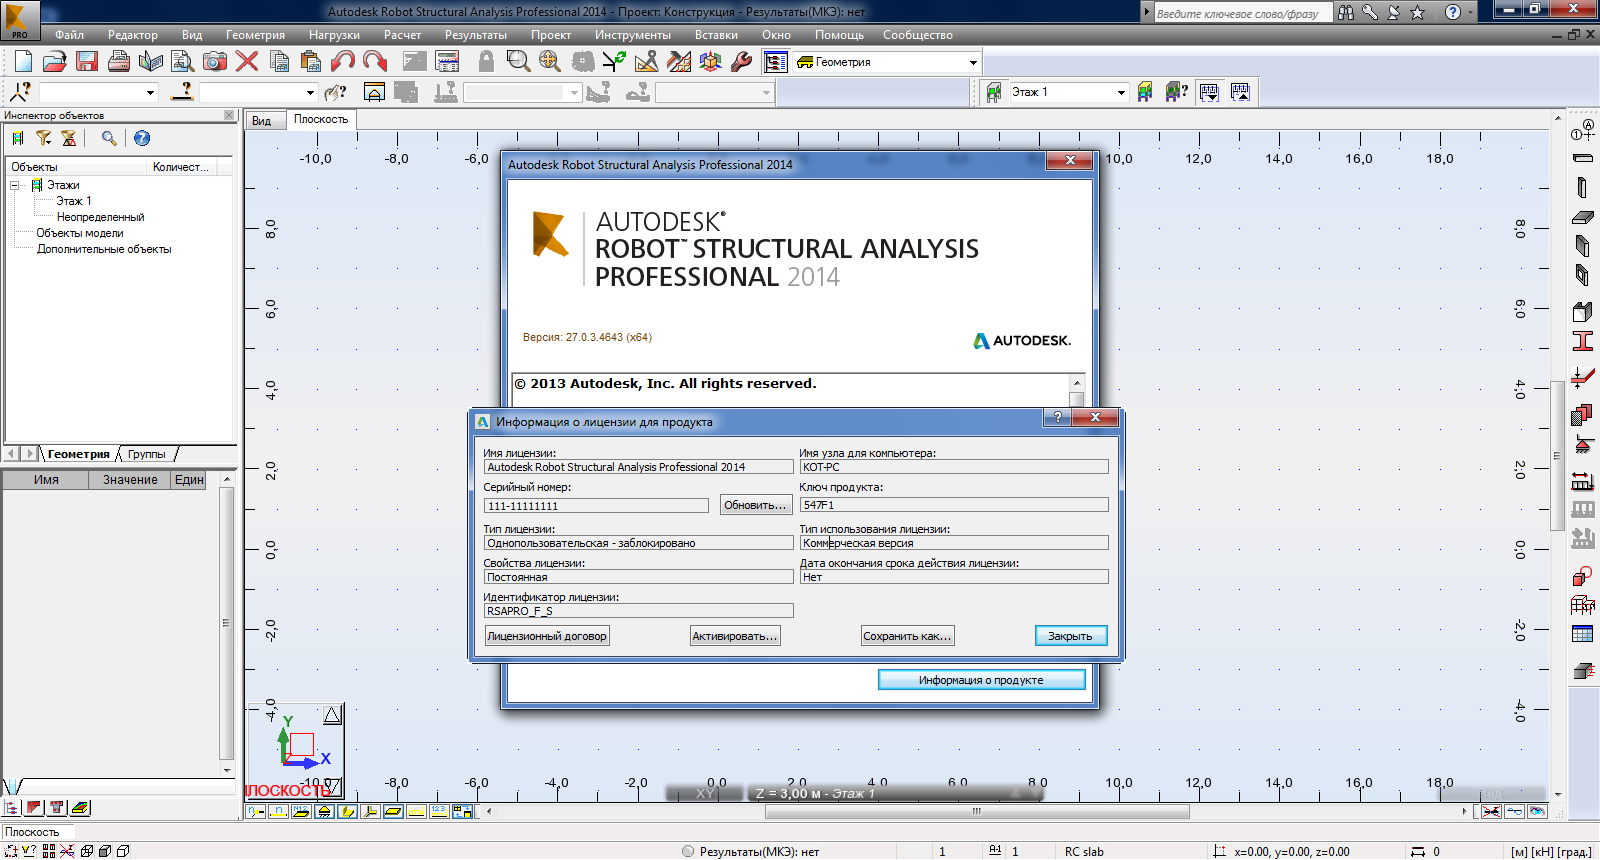Viewport: 1600px width, 860px height.
Task: Open the Файл menu
Action: point(69,35)
